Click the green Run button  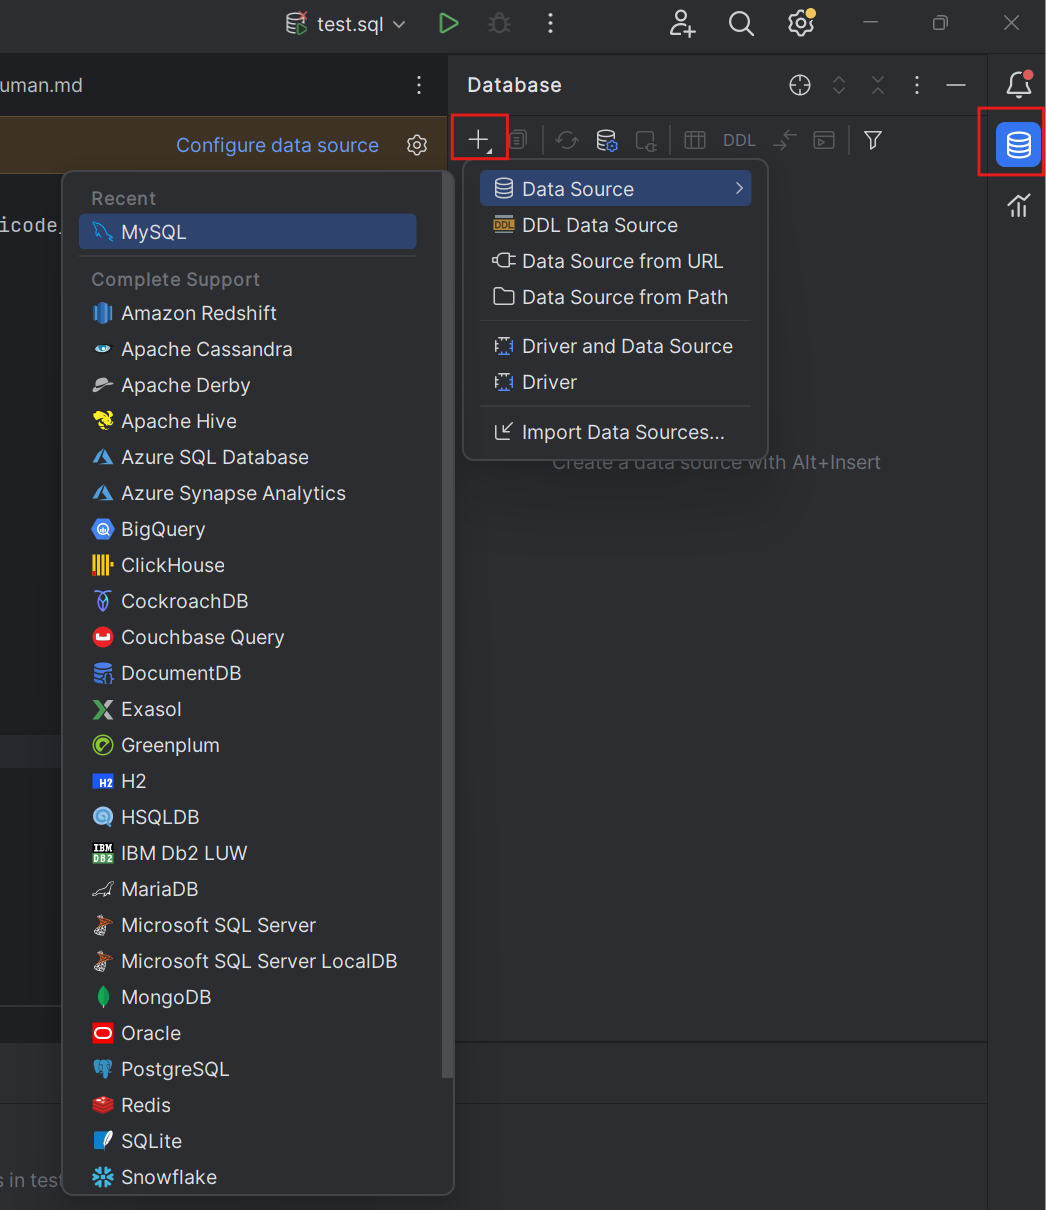449,24
